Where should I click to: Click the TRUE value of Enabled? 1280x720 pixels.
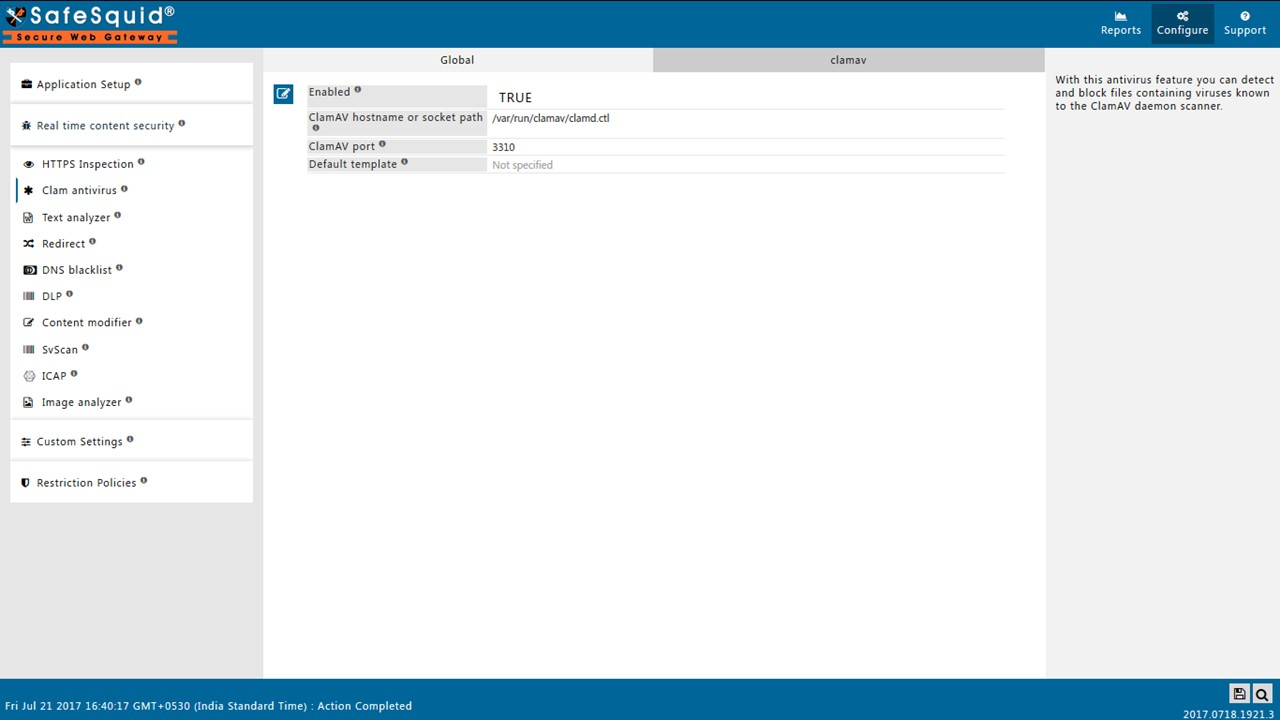[515, 97]
